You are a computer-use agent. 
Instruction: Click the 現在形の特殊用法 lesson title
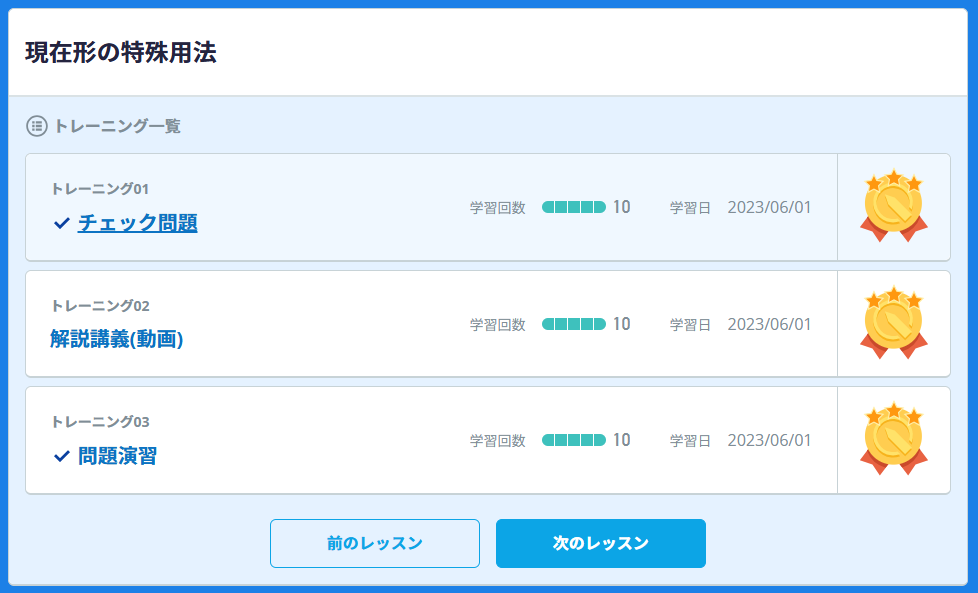coord(121,53)
